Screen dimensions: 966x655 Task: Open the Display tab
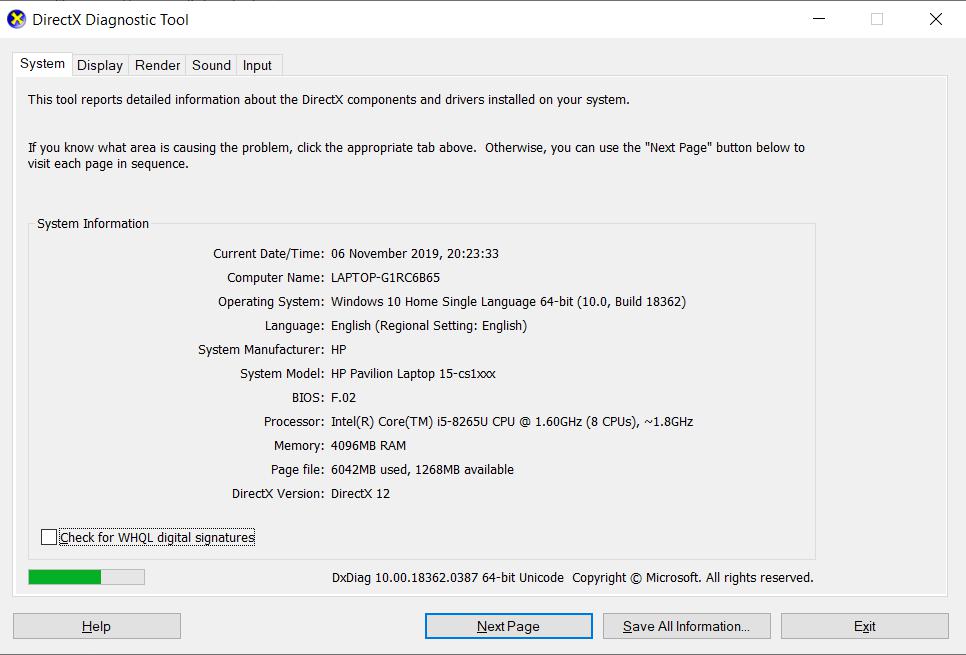click(x=100, y=65)
